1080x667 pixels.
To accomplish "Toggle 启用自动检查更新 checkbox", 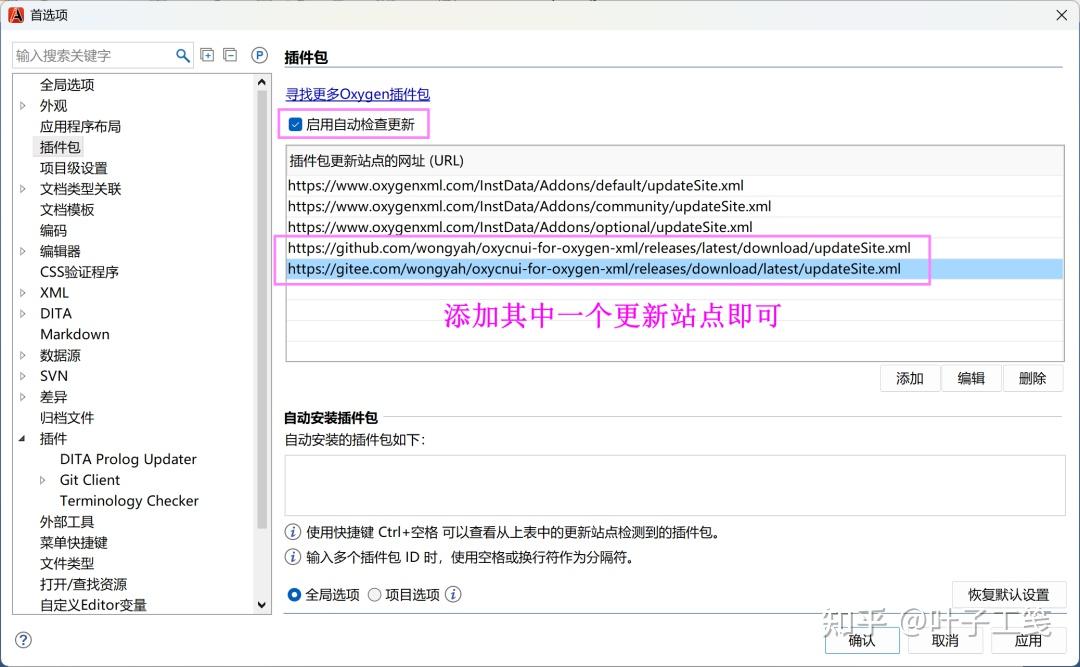I will click(x=295, y=125).
